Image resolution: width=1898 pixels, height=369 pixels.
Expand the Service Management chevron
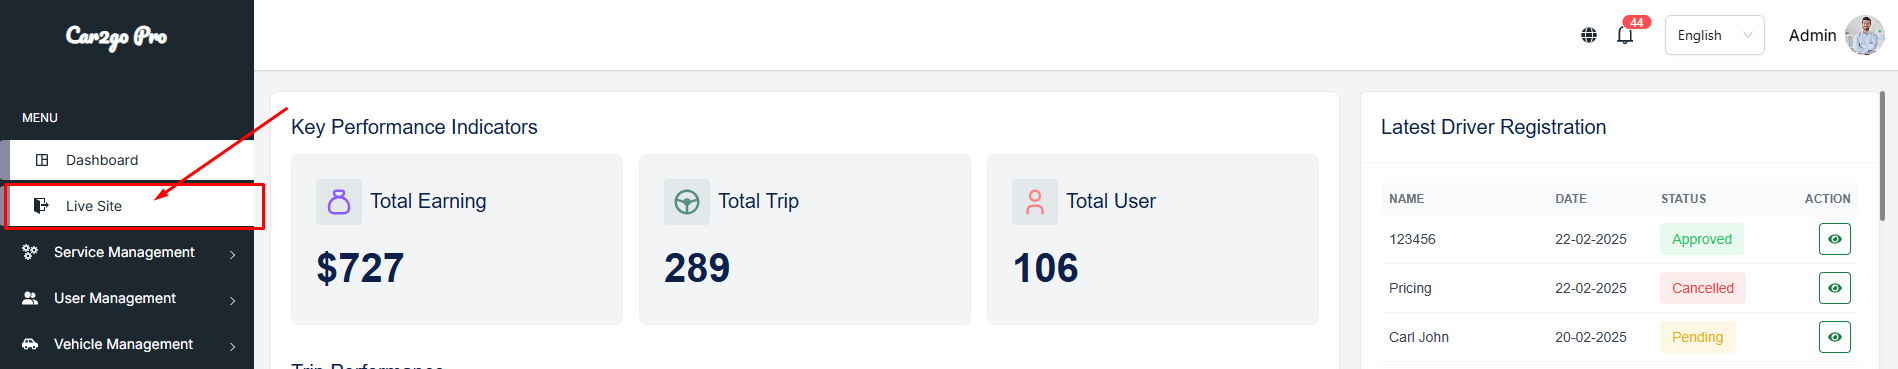tap(232, 254)
